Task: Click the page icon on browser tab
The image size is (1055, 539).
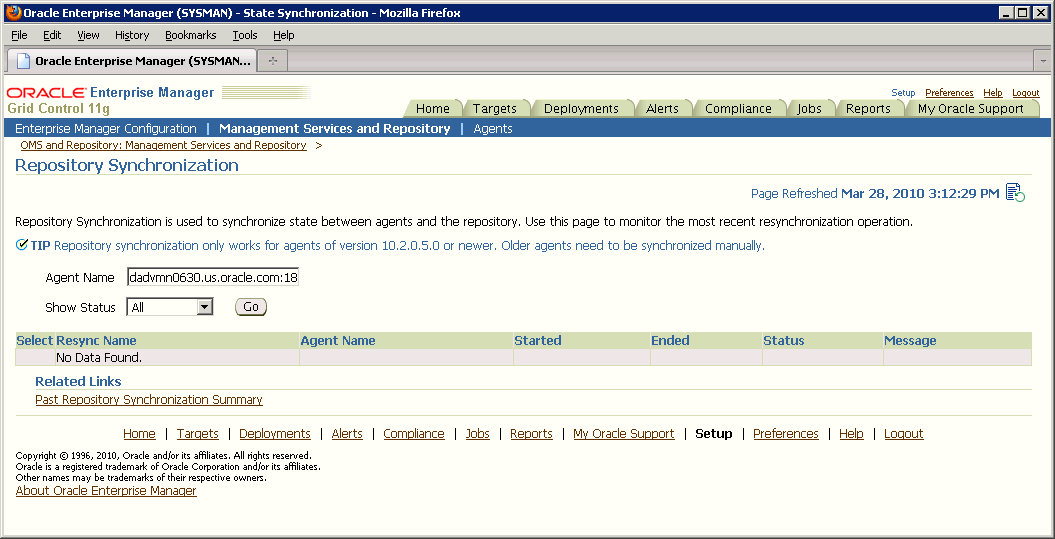Action: (24, 61)
